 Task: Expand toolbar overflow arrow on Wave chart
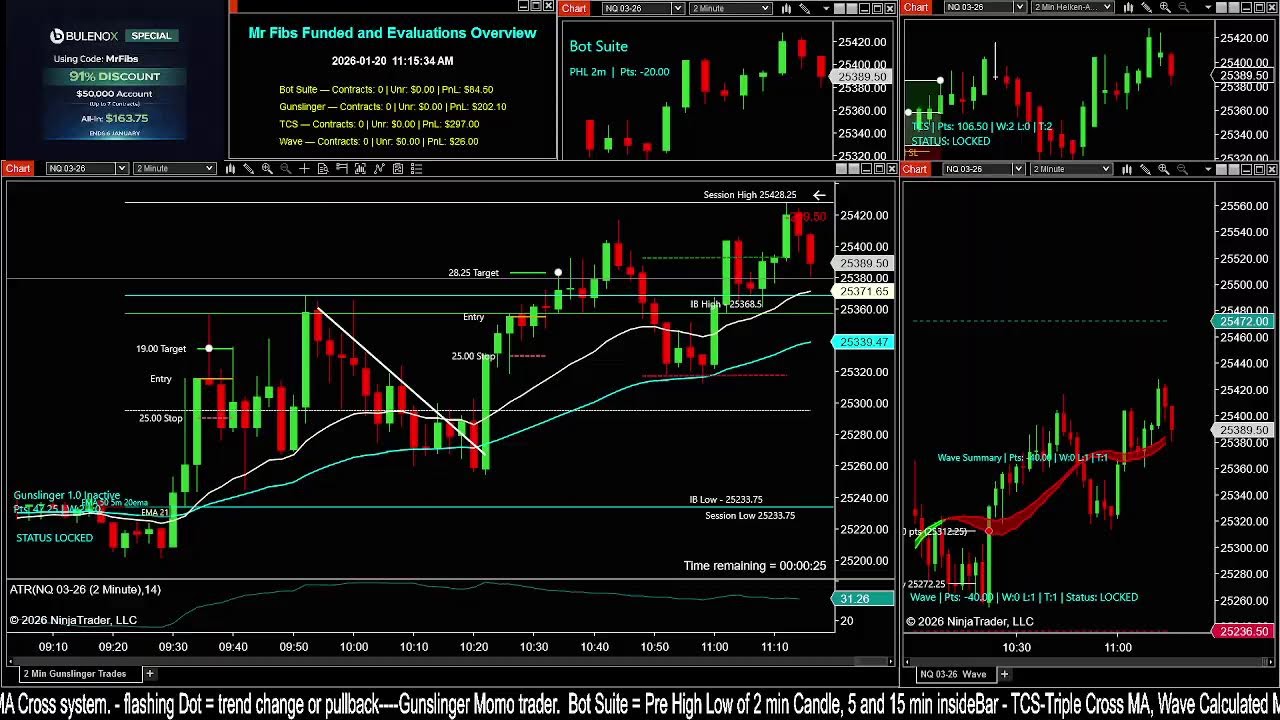pos(1208,169)
